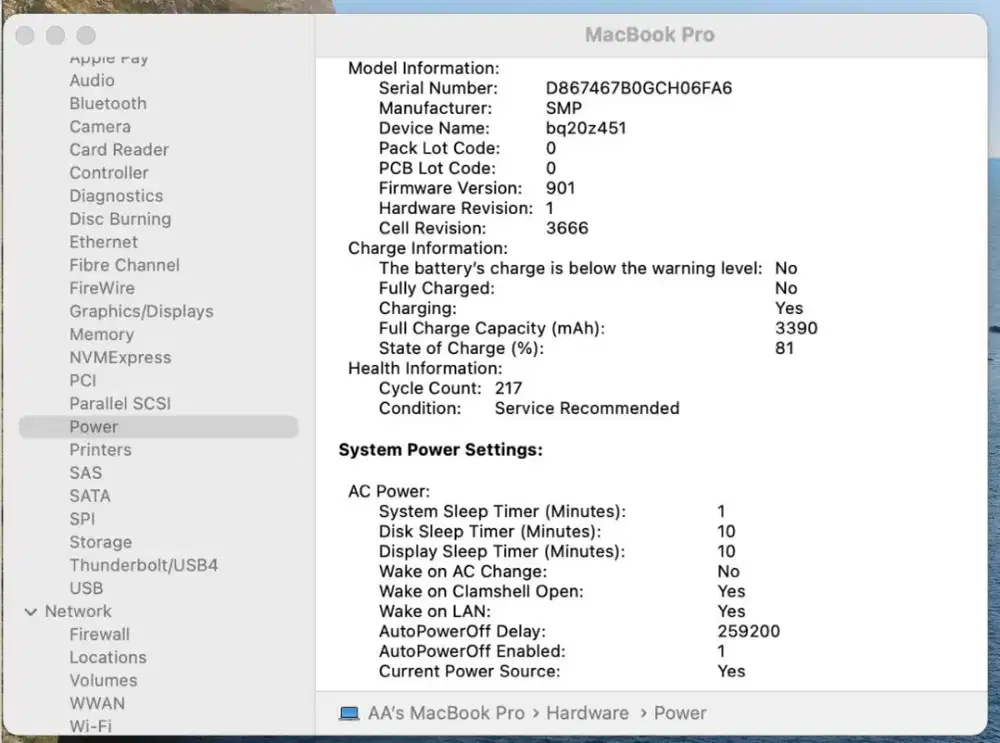Select Diagnostics in the sidebar
This screenshot has height=743, width=1000.
[116, 196]
